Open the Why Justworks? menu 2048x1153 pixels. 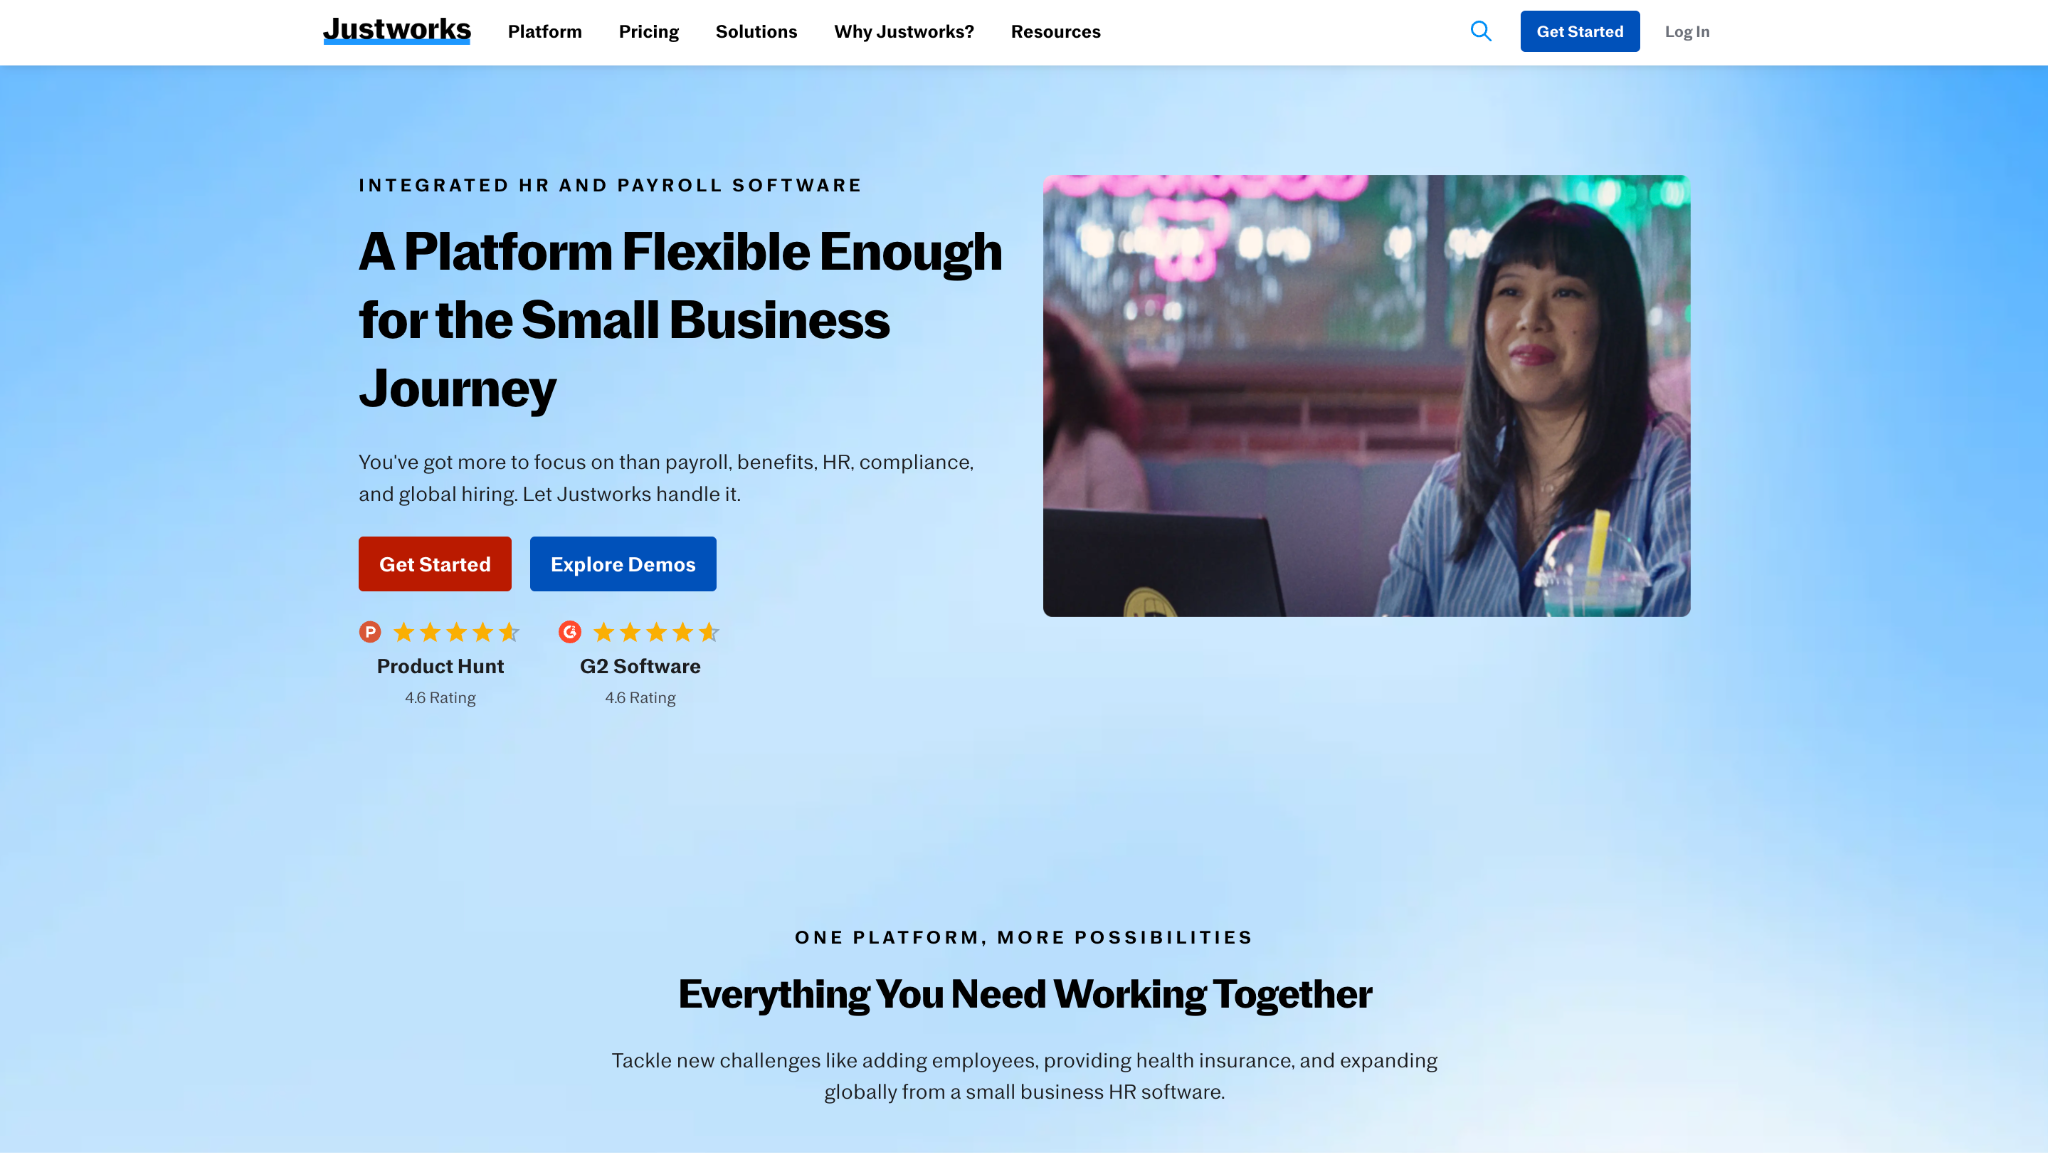click(x=904, y=32)
